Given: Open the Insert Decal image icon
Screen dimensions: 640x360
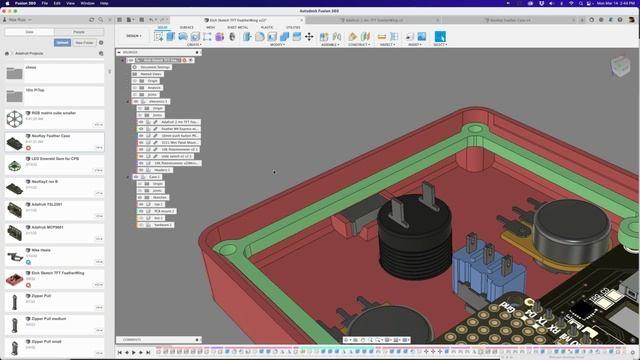Looking at the screenshot, I should click(422, 37).
